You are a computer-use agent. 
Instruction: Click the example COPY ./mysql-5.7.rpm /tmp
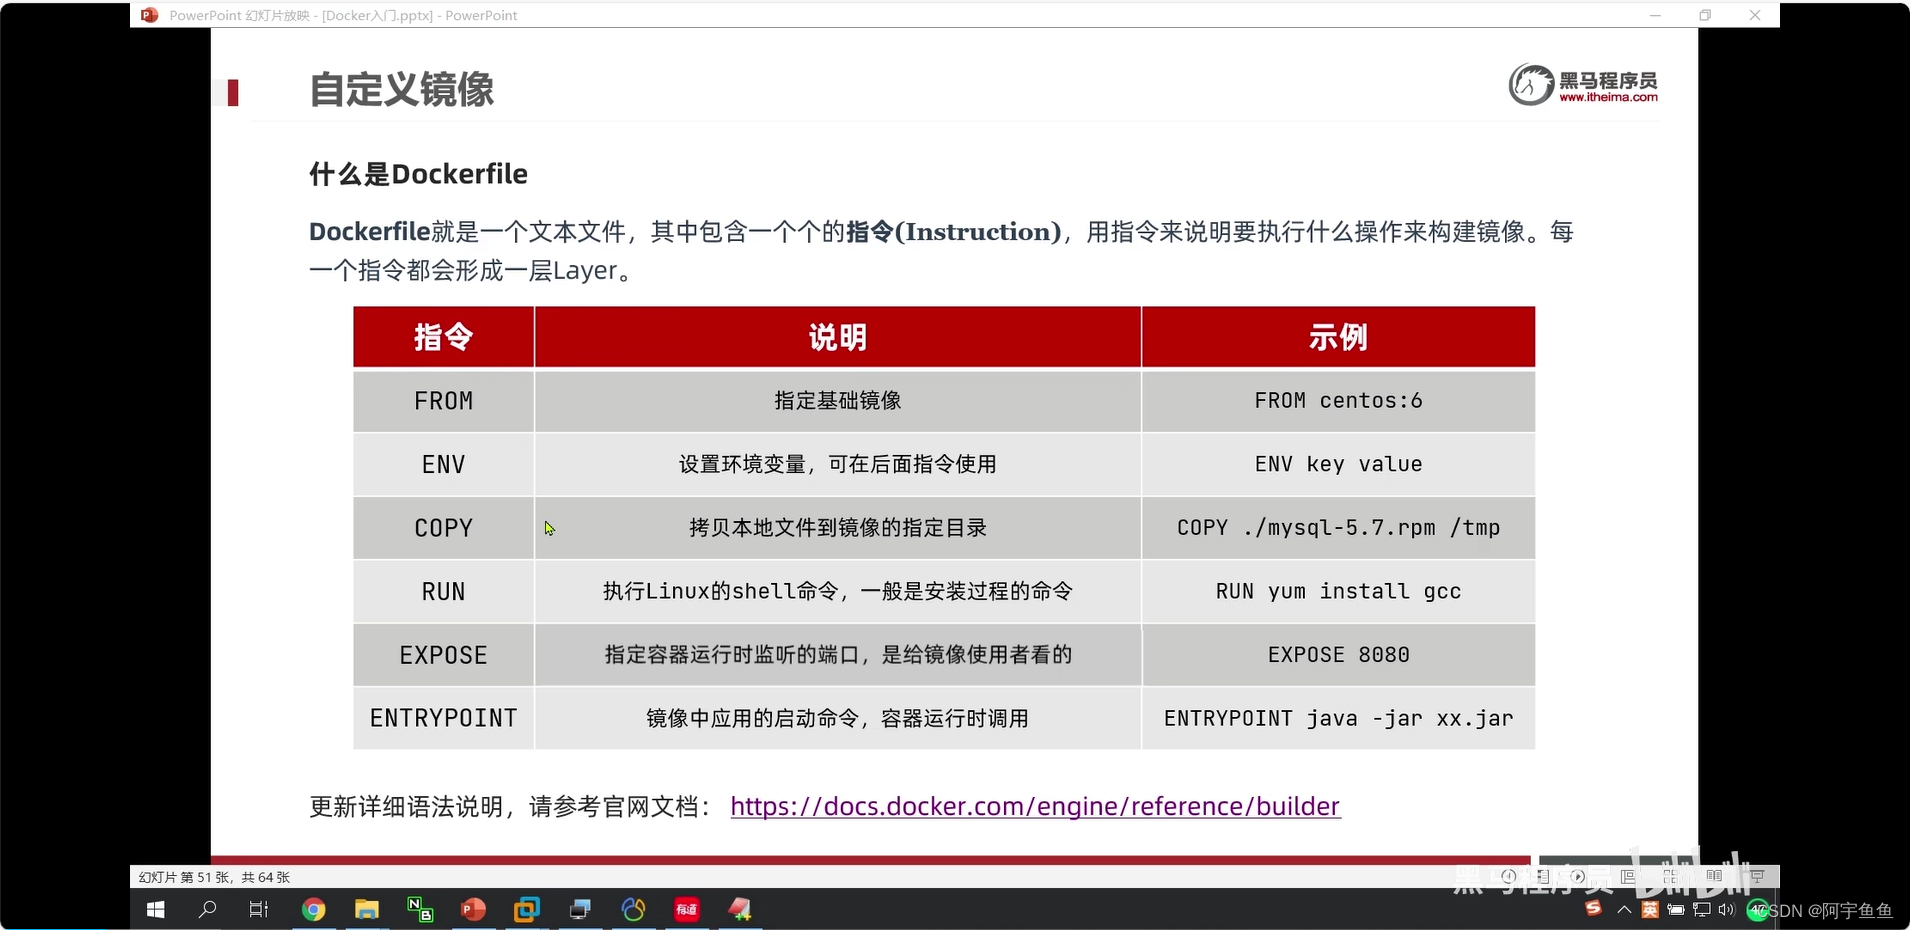[x=1338, y=528]
